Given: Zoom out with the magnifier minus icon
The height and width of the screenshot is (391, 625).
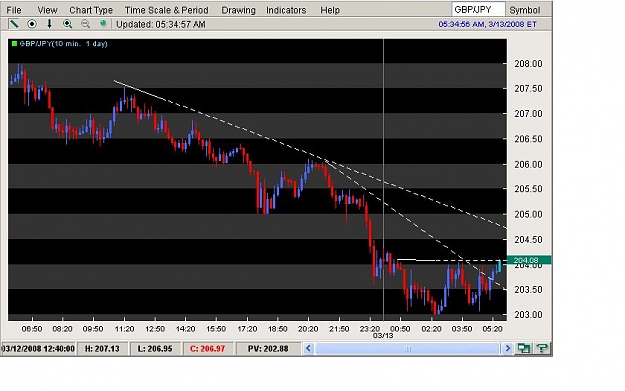Looking at the screenshot, I should (x=85, y=24).
